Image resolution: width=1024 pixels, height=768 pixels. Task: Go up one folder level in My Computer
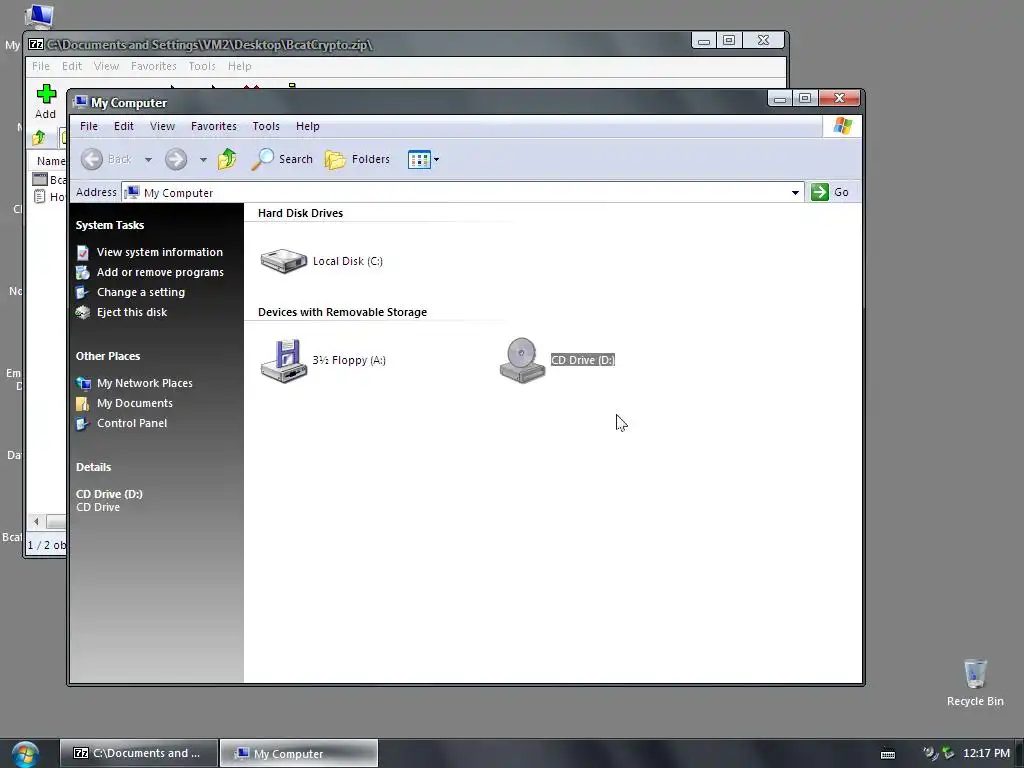pos(227,159)
